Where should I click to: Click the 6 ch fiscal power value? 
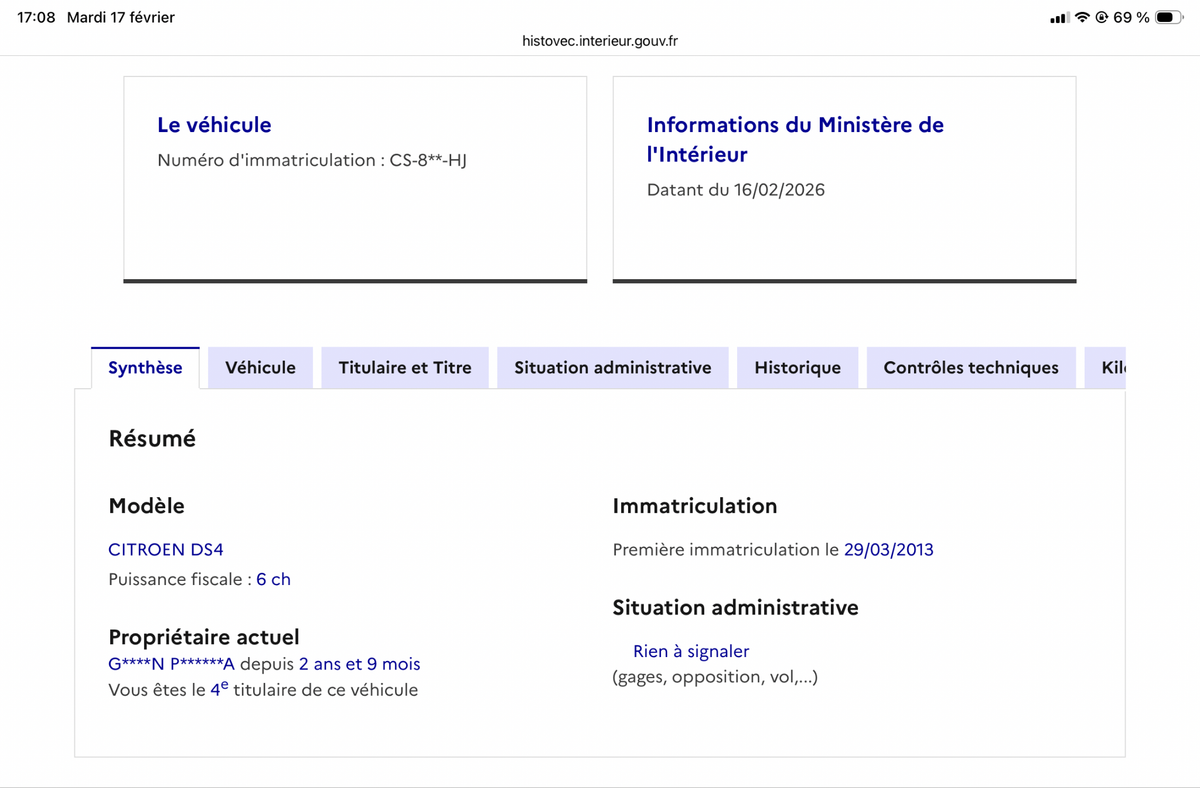273,579
